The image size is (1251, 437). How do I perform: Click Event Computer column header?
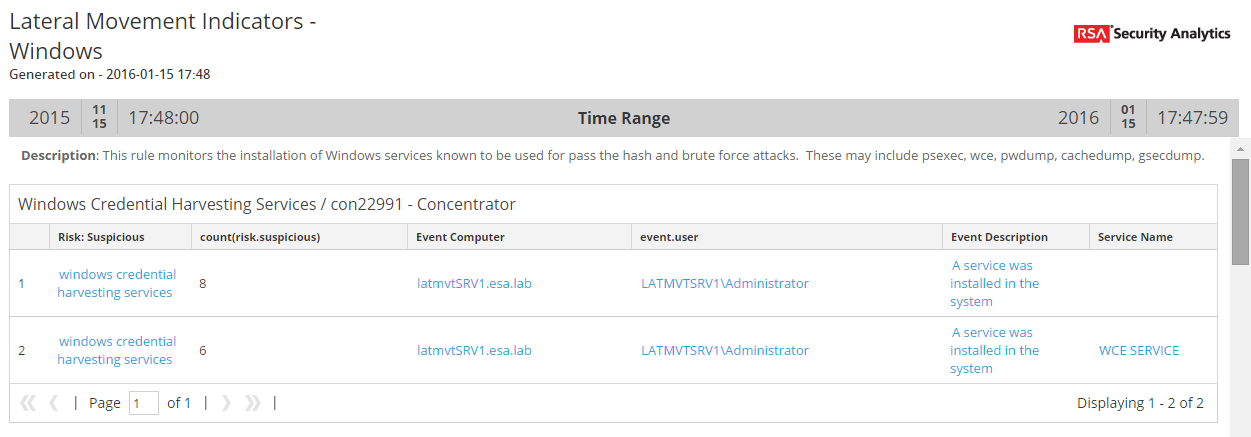(x=461, y=237)
